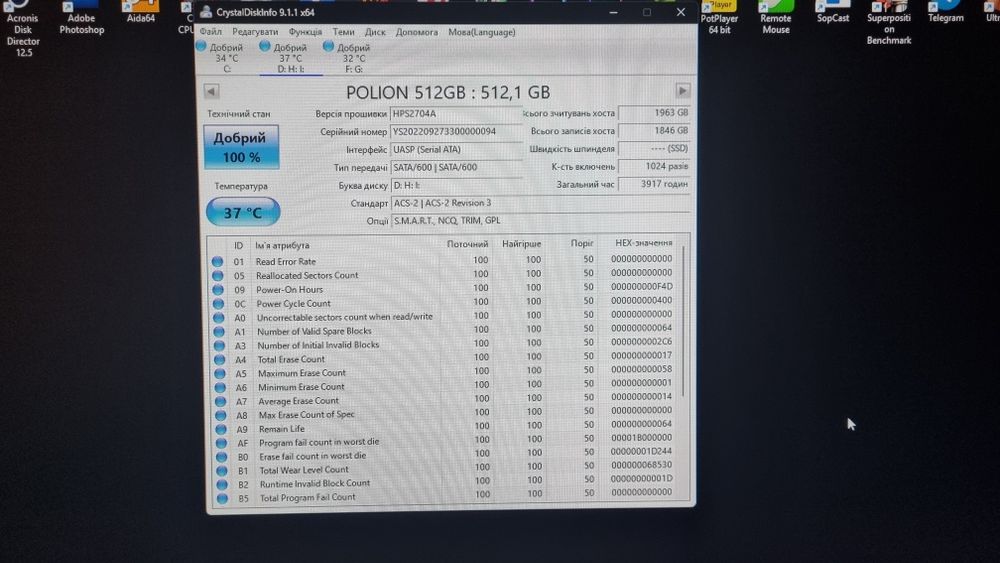Click the transfer mode field SATA/600
The width and height of the screenshot is (1000, 563).
click(x=456, y=167)
